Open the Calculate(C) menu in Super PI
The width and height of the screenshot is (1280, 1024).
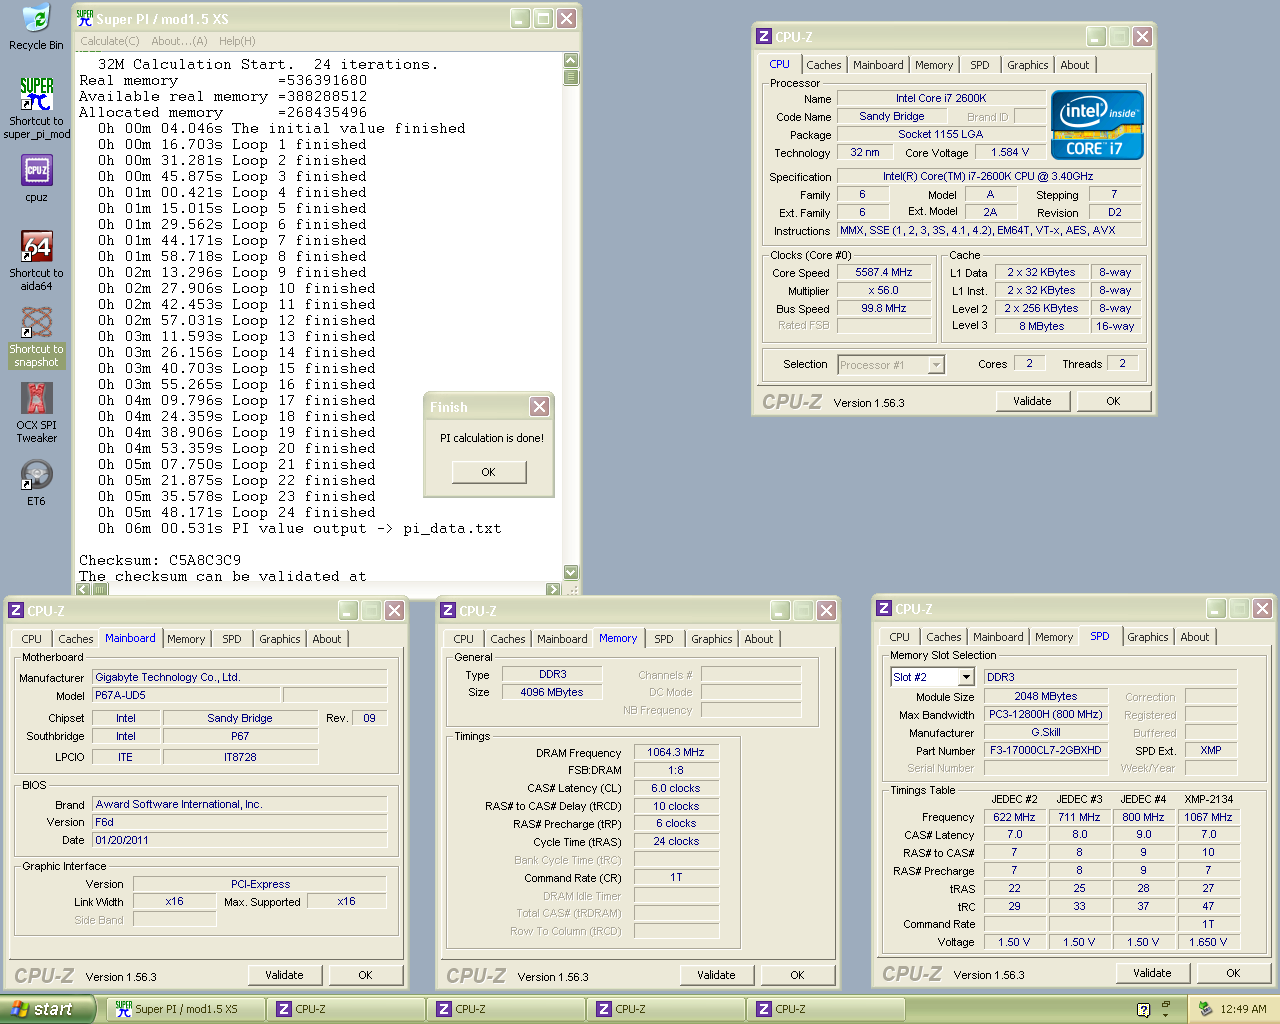pyautogui.click(x=110, y=41)
